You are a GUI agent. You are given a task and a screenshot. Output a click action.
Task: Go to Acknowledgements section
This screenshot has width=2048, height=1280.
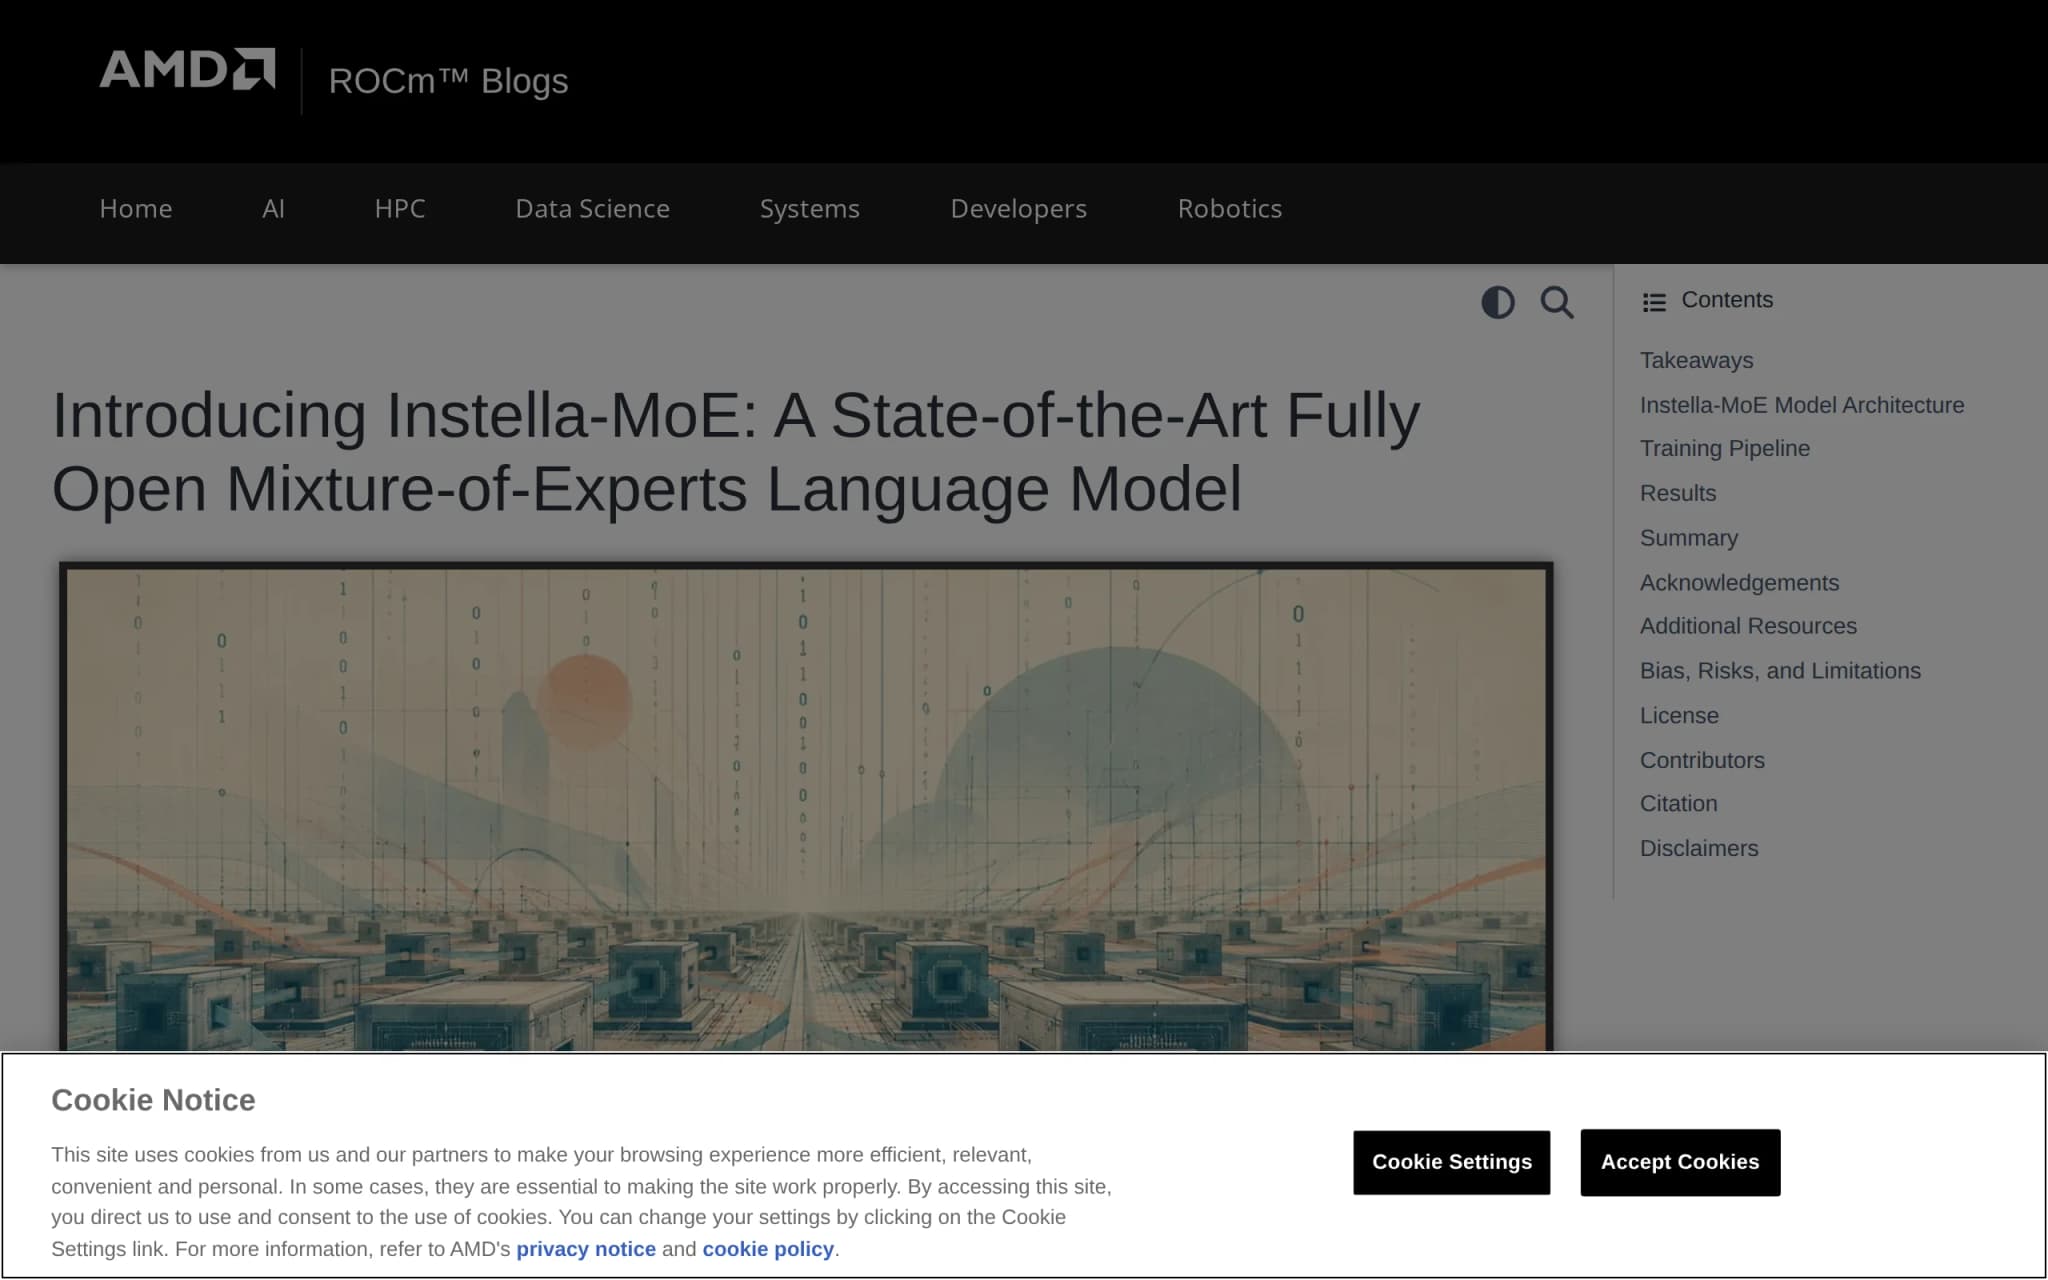(1738, 582)
